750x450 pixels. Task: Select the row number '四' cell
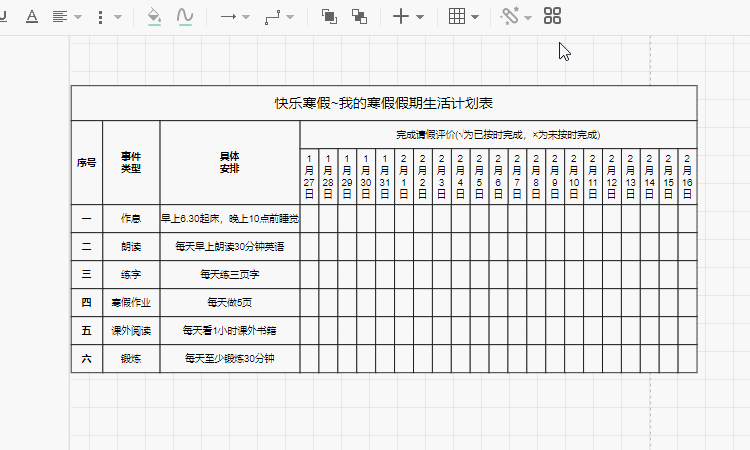pyautogui.click(x=87, y=303)
